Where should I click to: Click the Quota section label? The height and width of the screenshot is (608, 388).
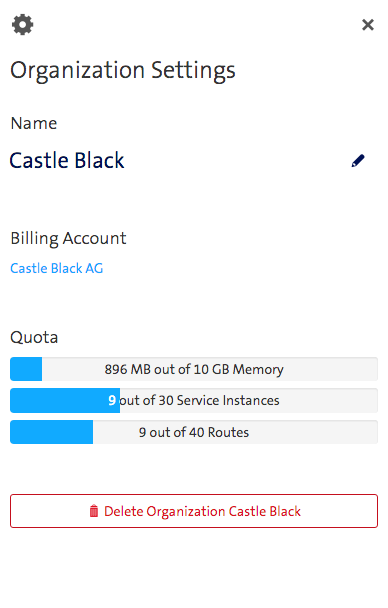point(34,337)
